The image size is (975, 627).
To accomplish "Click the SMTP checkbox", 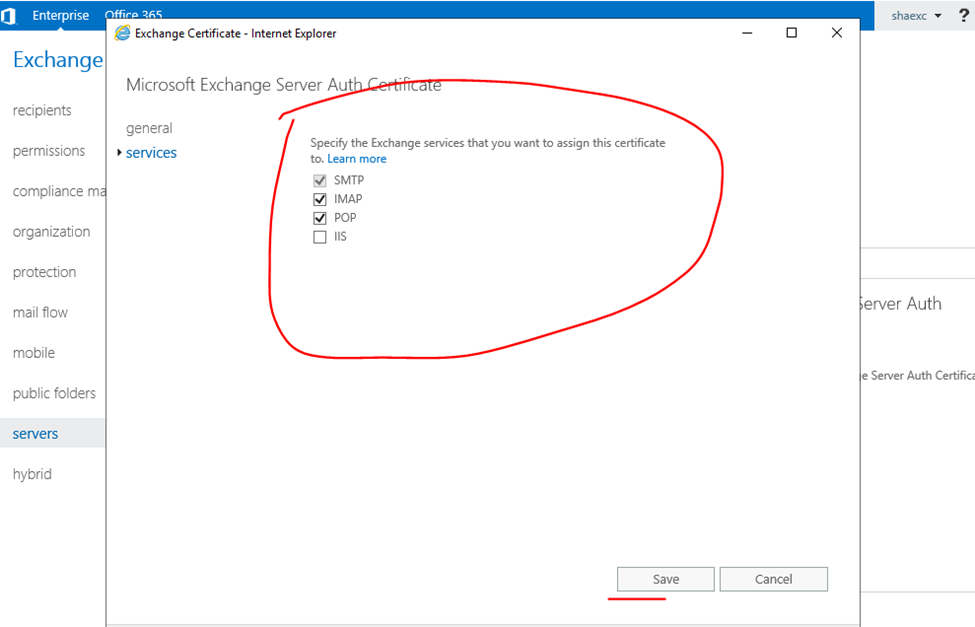I will [x=320, y=181].
